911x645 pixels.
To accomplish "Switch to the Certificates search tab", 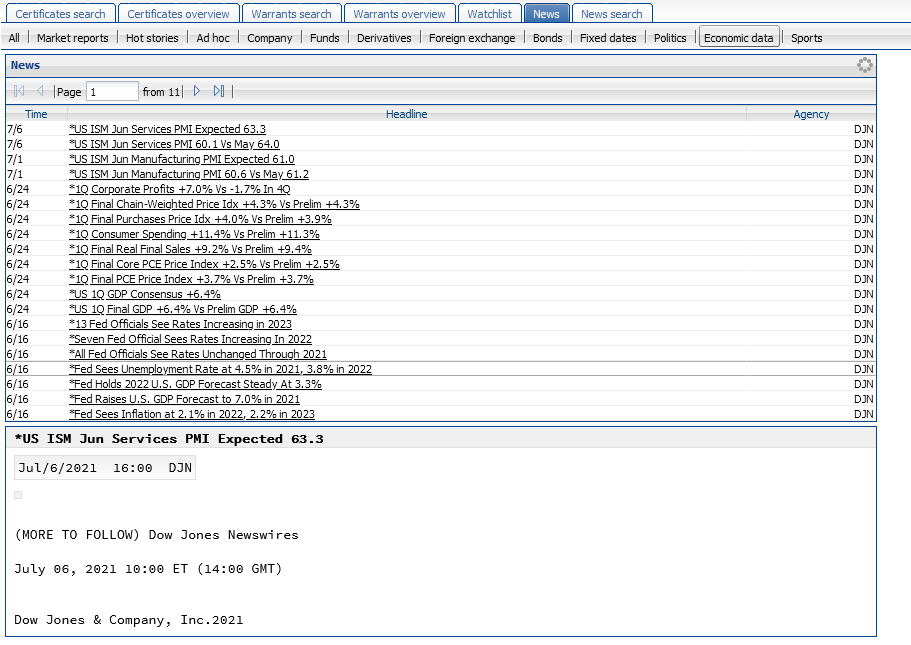I will [x=60, y=14].
